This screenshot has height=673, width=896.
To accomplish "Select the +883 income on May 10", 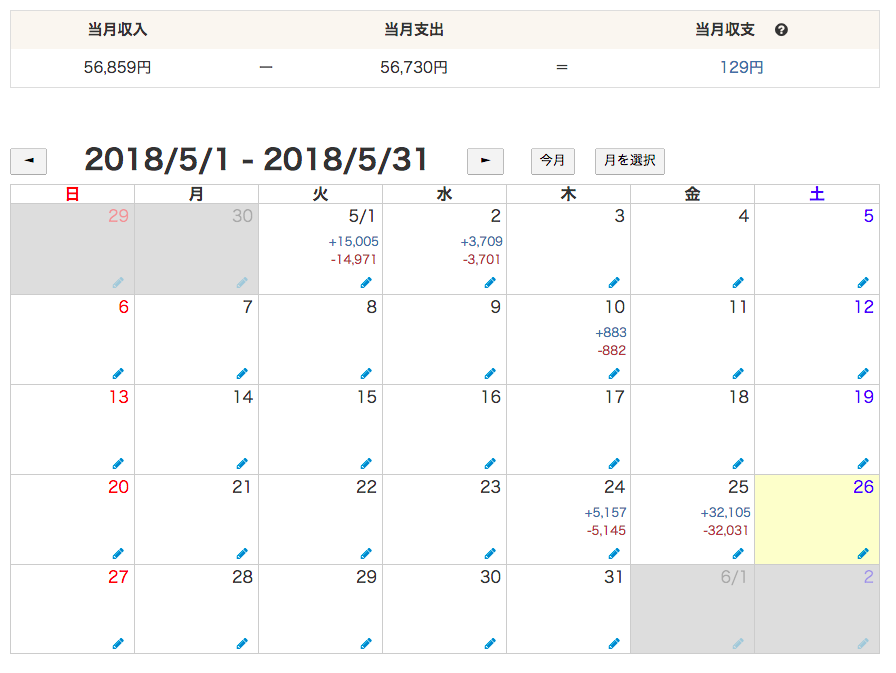I will [611, 333].
